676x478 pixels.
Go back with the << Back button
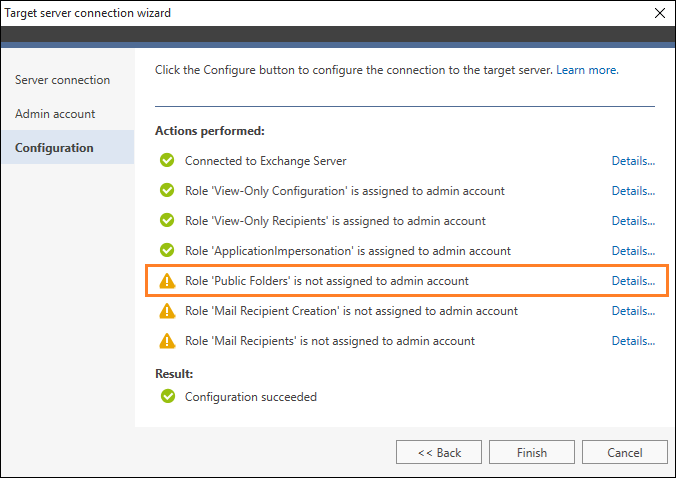point(439,452)
